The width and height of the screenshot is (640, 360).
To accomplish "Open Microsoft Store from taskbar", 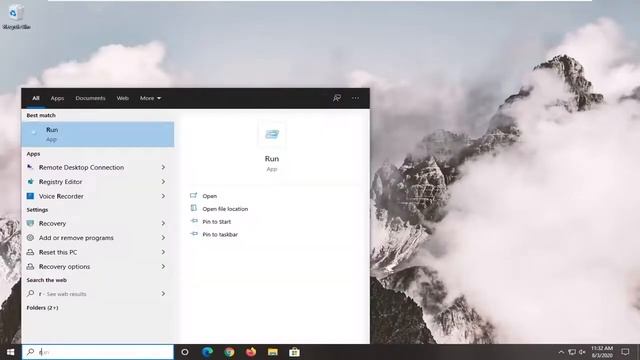I will tap(294, 352).
